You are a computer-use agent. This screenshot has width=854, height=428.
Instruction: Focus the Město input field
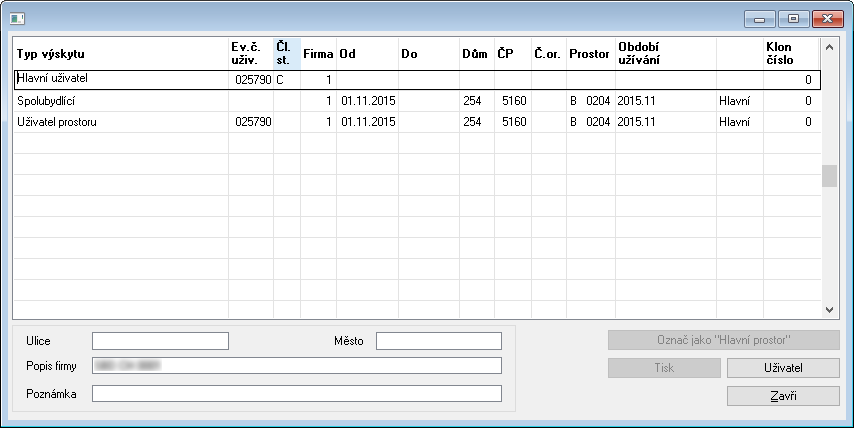438,341
